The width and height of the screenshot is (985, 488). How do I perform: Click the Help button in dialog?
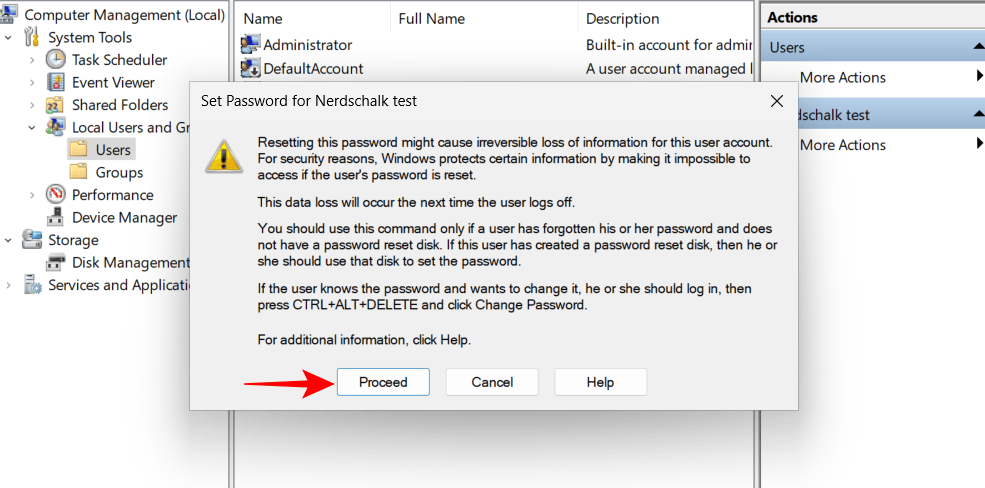600,382
